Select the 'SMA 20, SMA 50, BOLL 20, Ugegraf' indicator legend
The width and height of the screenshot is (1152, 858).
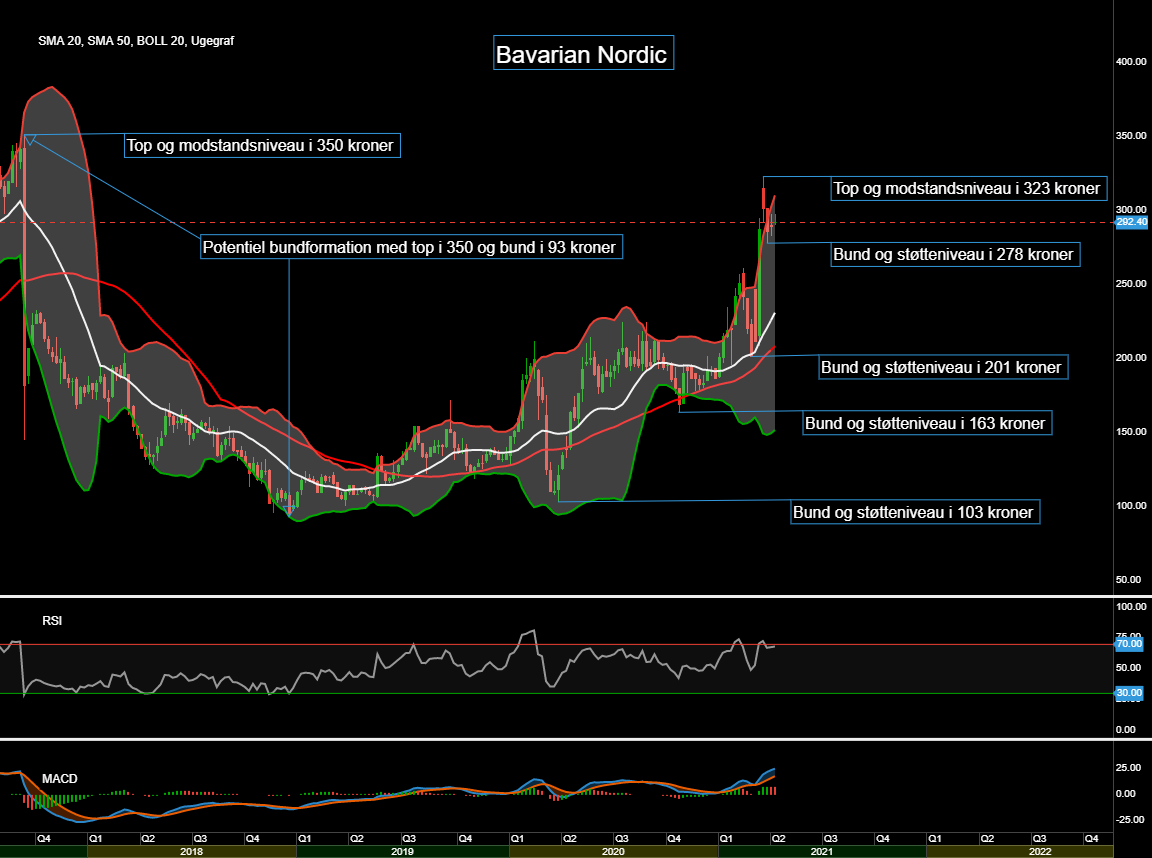(x=136, y=41)
